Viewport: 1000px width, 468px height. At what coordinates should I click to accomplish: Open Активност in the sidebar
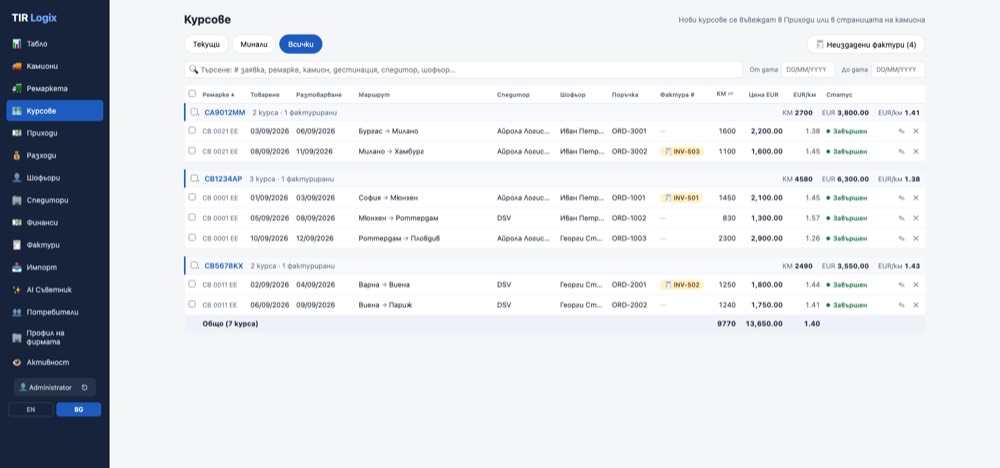55,362
